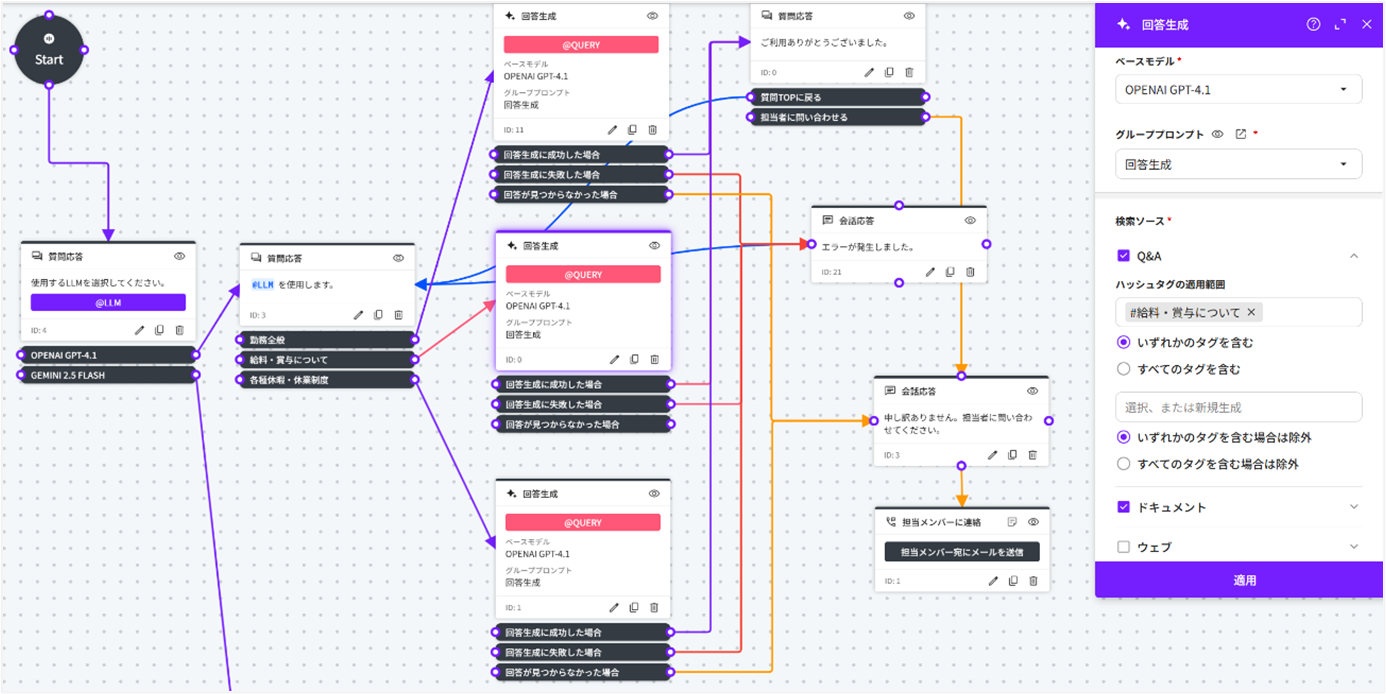The height and width of the screenshot is (694, 1386).
Task: Remove the #給料・賞与について hashtag chip
Action: click(1251, 312)
